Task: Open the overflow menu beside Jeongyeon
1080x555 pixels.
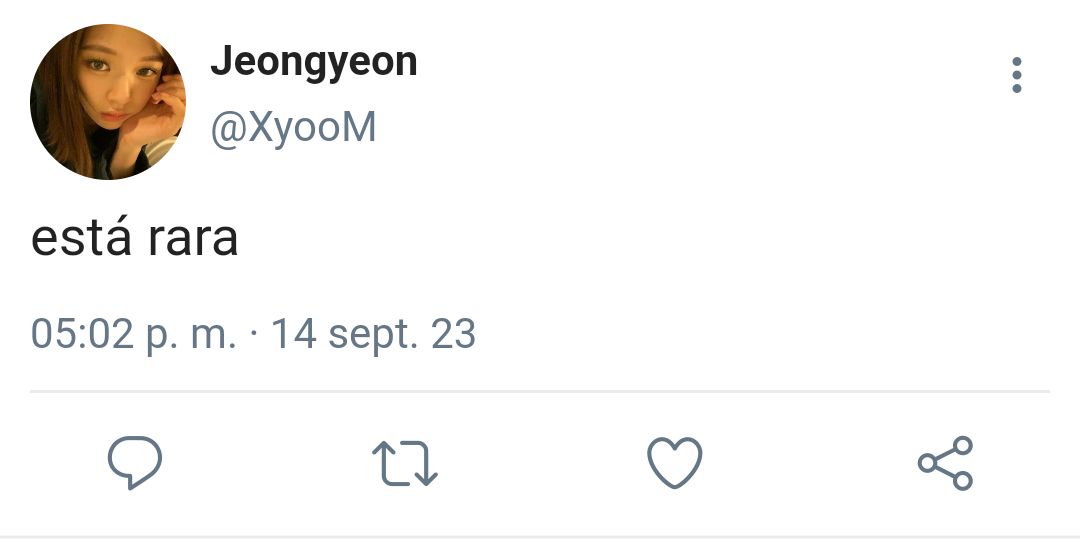Action: (1017, 75)
